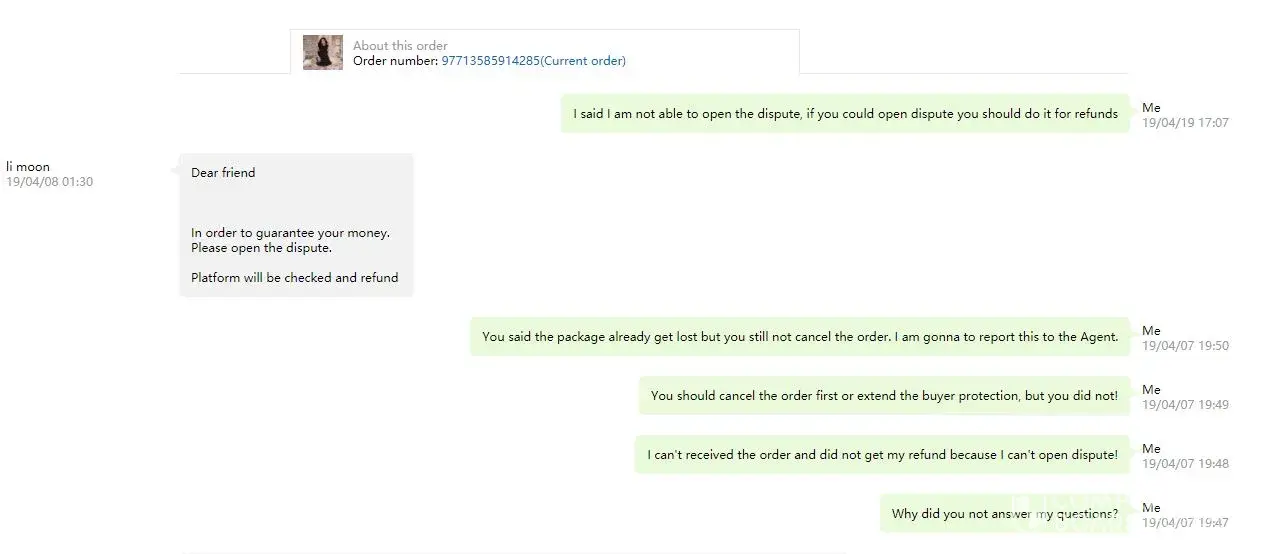Select the 'I can't received the order' message
1273x554 pixels.
(x=882, y=455)
